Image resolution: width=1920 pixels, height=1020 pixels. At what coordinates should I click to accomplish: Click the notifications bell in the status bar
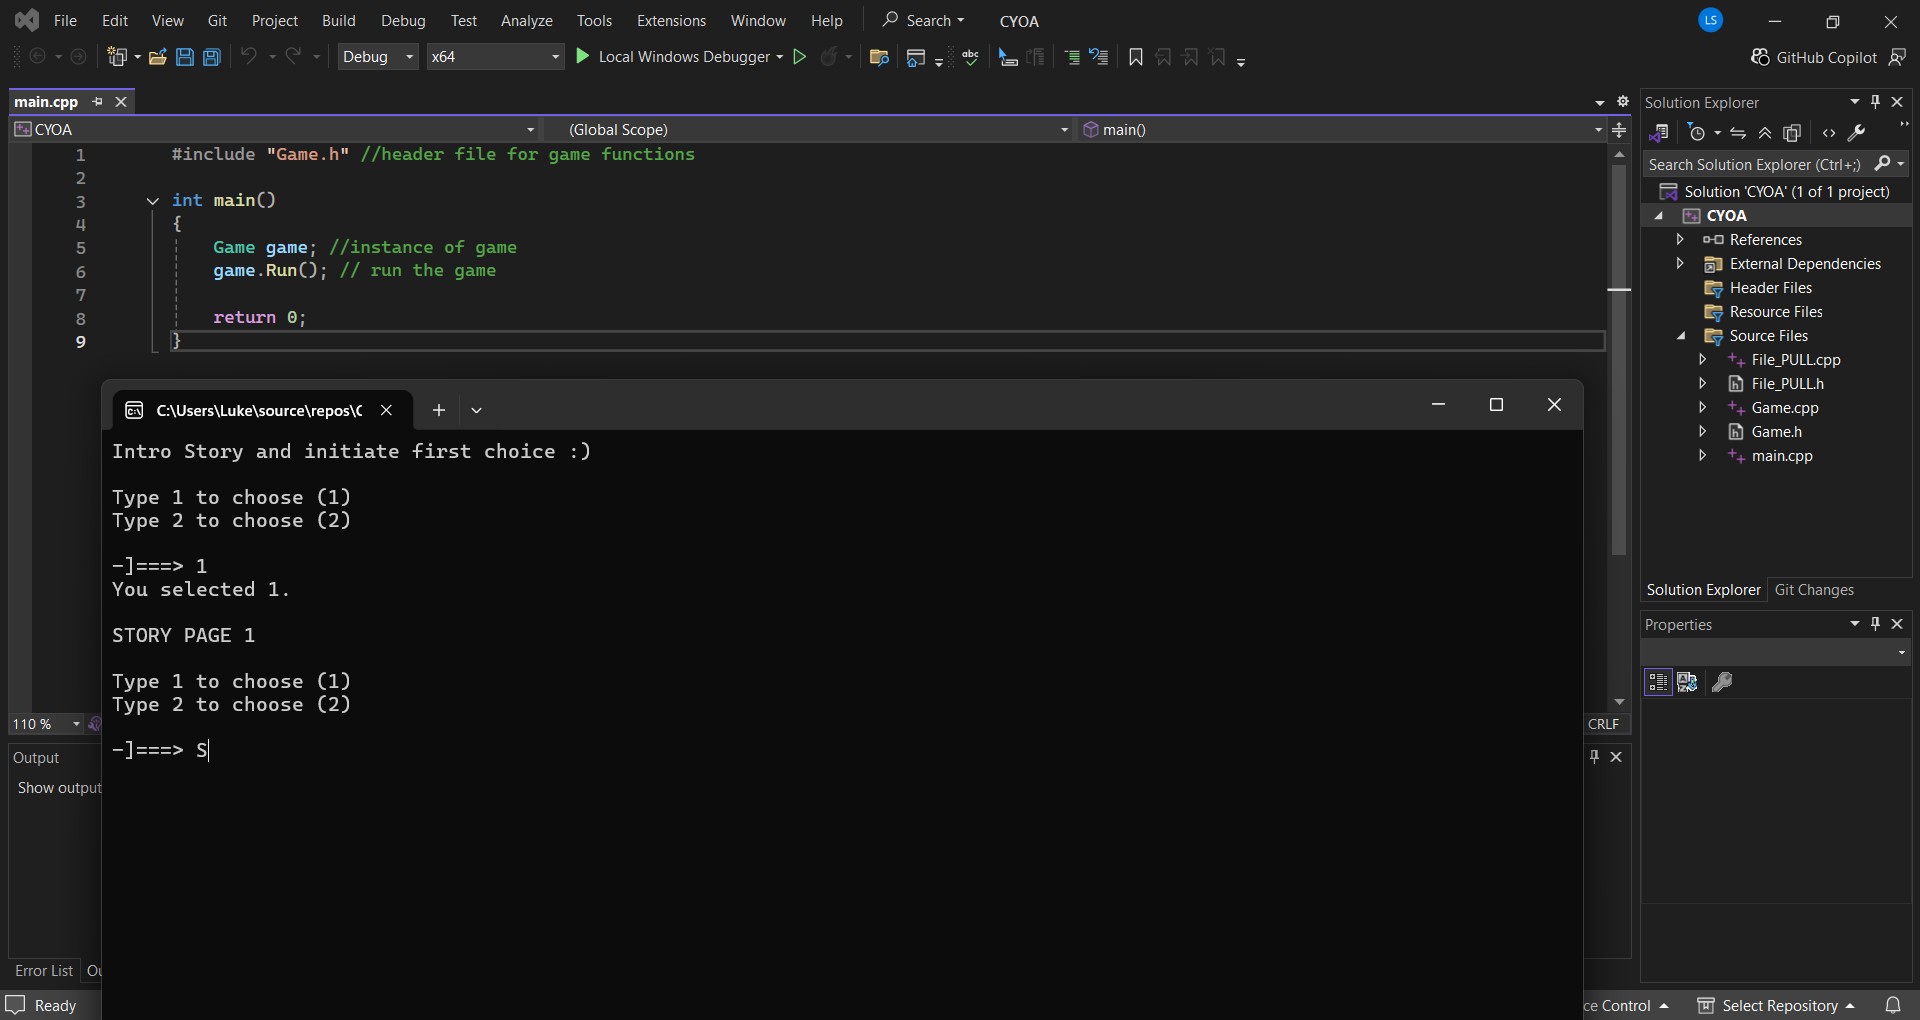(x=1893, y=1005)
